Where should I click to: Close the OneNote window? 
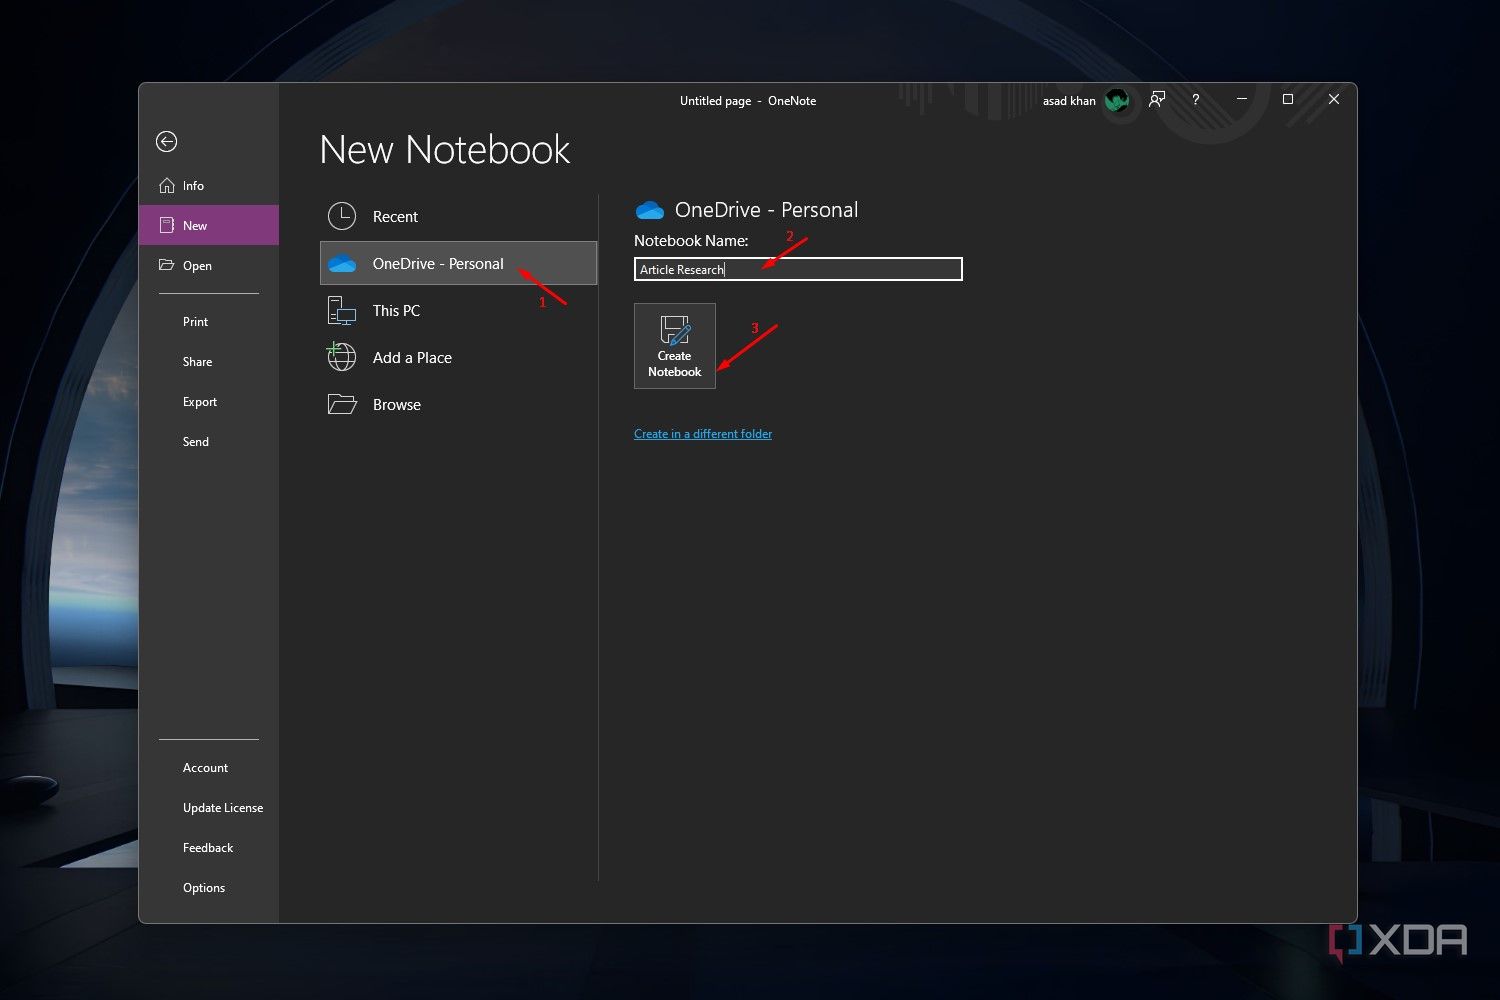point(1334,99)
